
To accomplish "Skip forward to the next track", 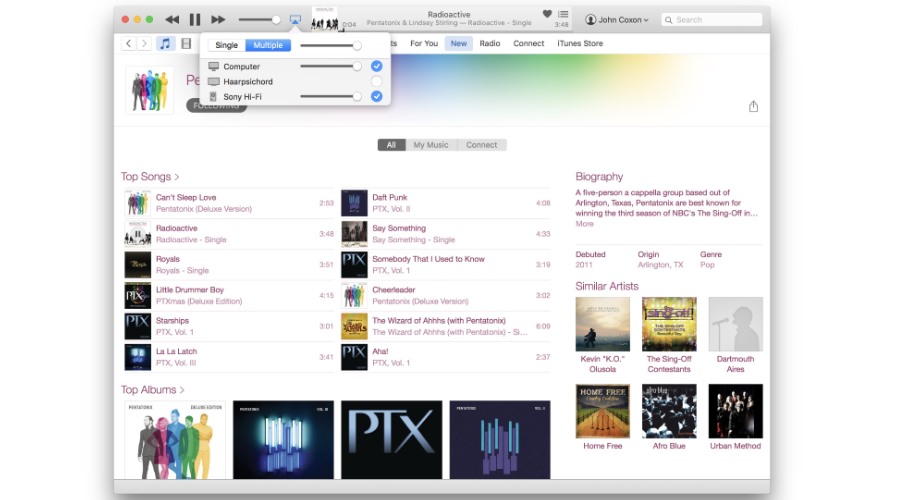I will tap(218, 20).
